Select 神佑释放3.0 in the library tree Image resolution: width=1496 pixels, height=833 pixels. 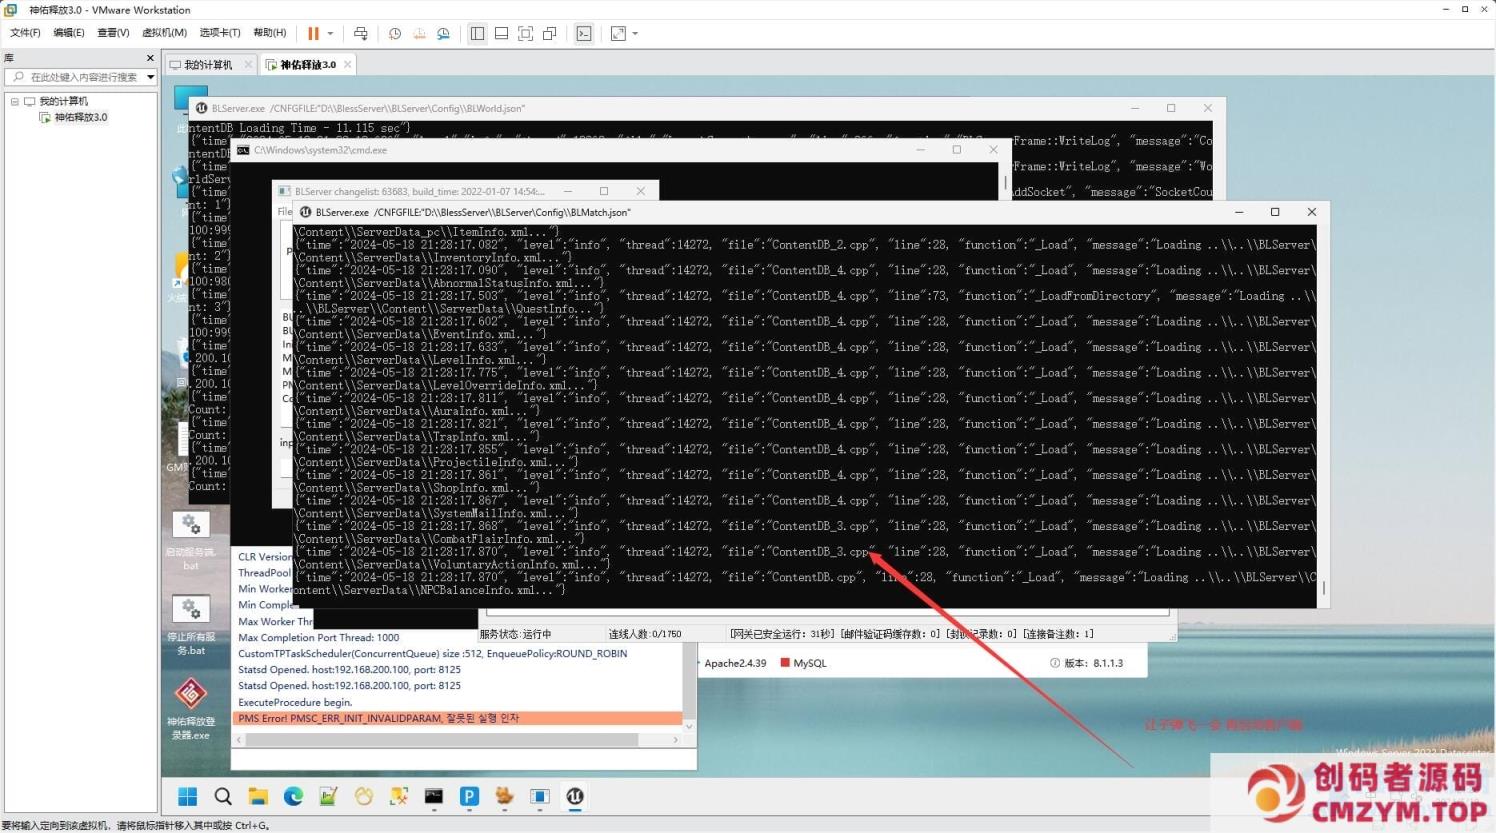(80, 117)
